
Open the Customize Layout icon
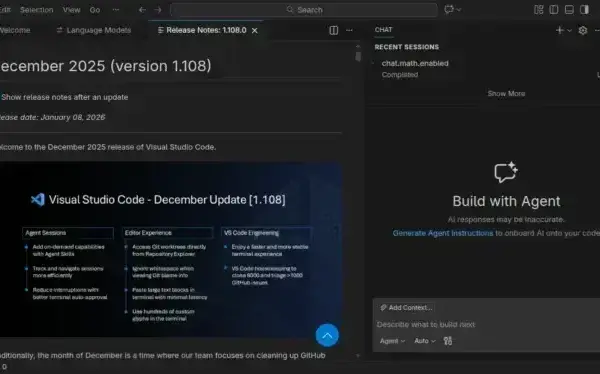click(538, 10)
